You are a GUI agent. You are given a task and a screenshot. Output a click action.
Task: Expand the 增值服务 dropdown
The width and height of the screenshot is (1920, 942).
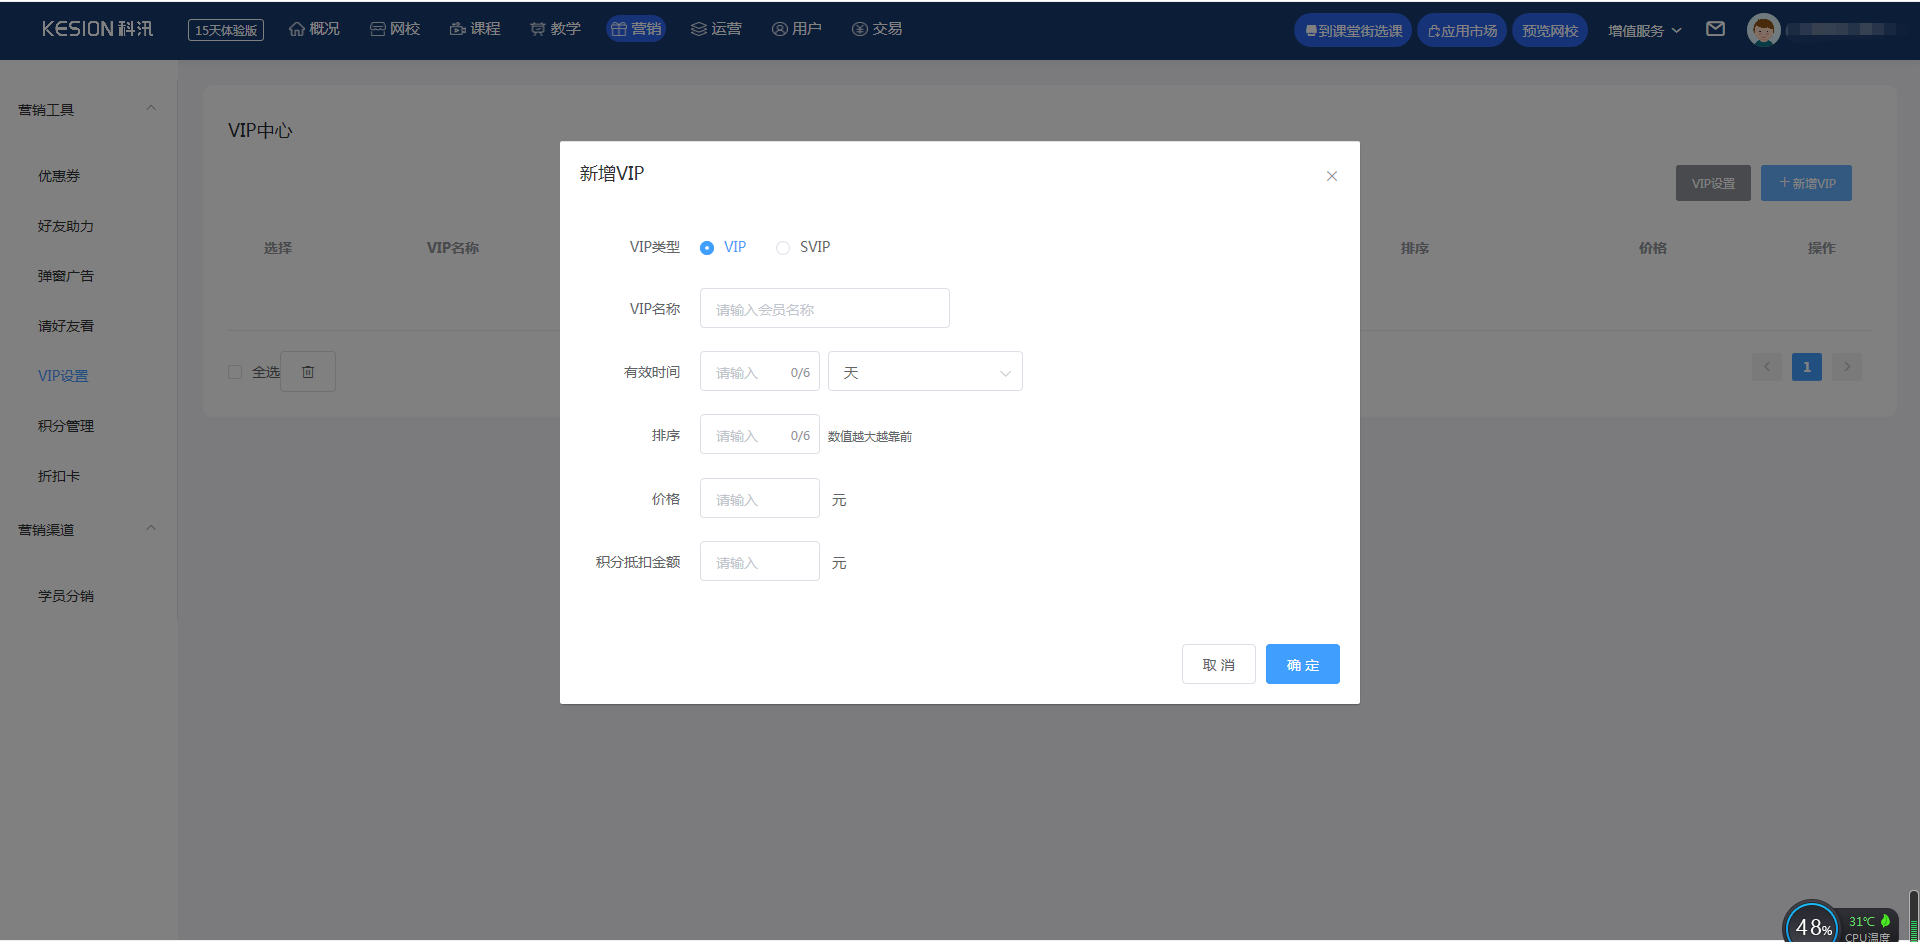[x=1644, y=31]
